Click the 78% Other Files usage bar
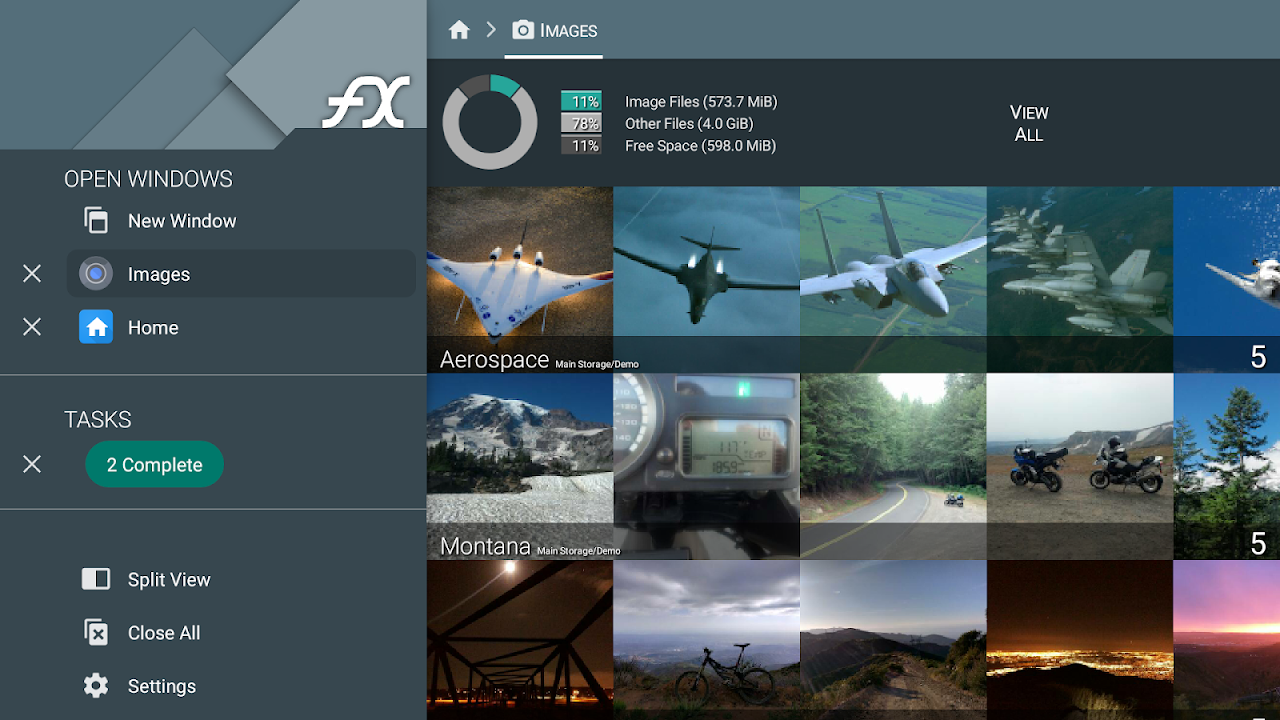Screen dimensions: 1280x720 (x=582, y=123)
